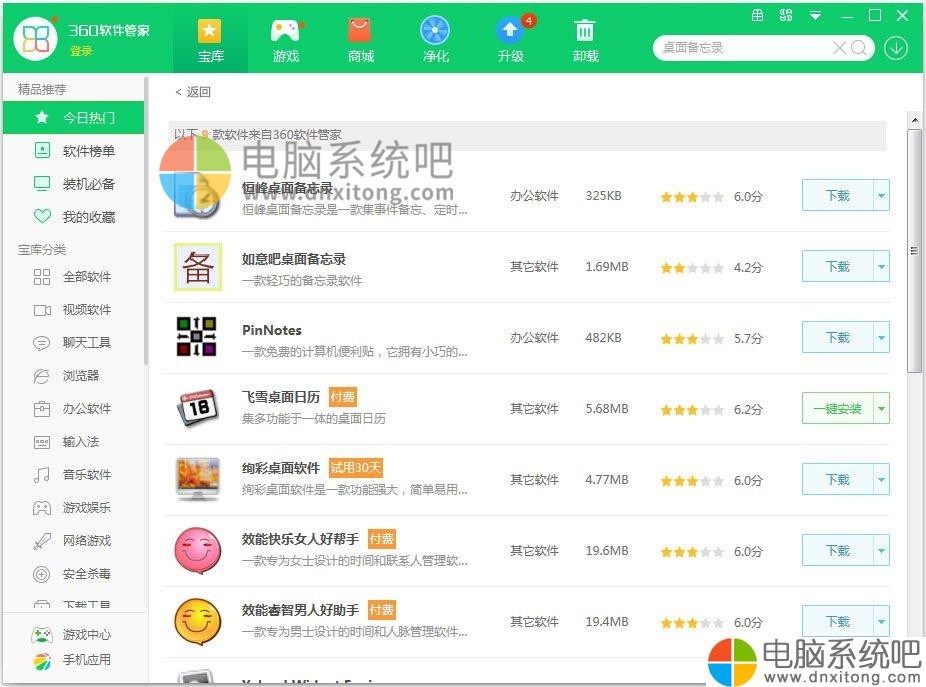Click the 飞雪桌面日历 calendar icon
This screenshot has width=926, height=687.
198,408
